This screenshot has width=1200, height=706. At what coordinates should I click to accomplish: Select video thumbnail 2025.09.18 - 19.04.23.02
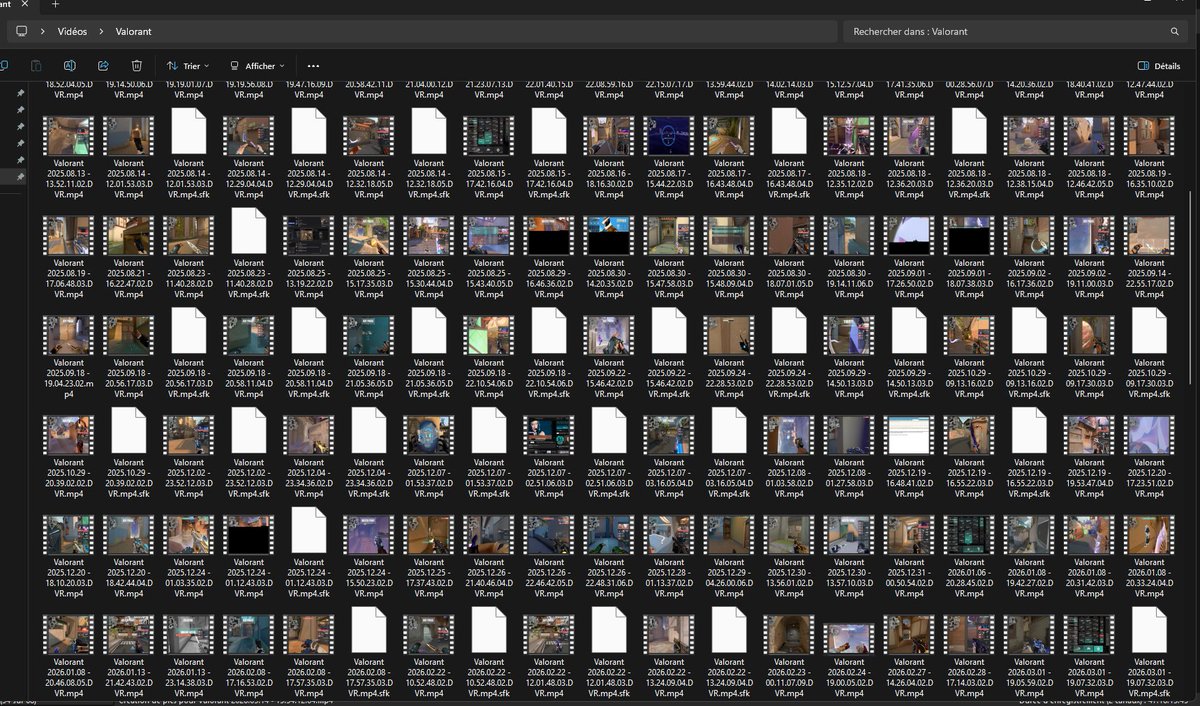[x=69, y=335]
